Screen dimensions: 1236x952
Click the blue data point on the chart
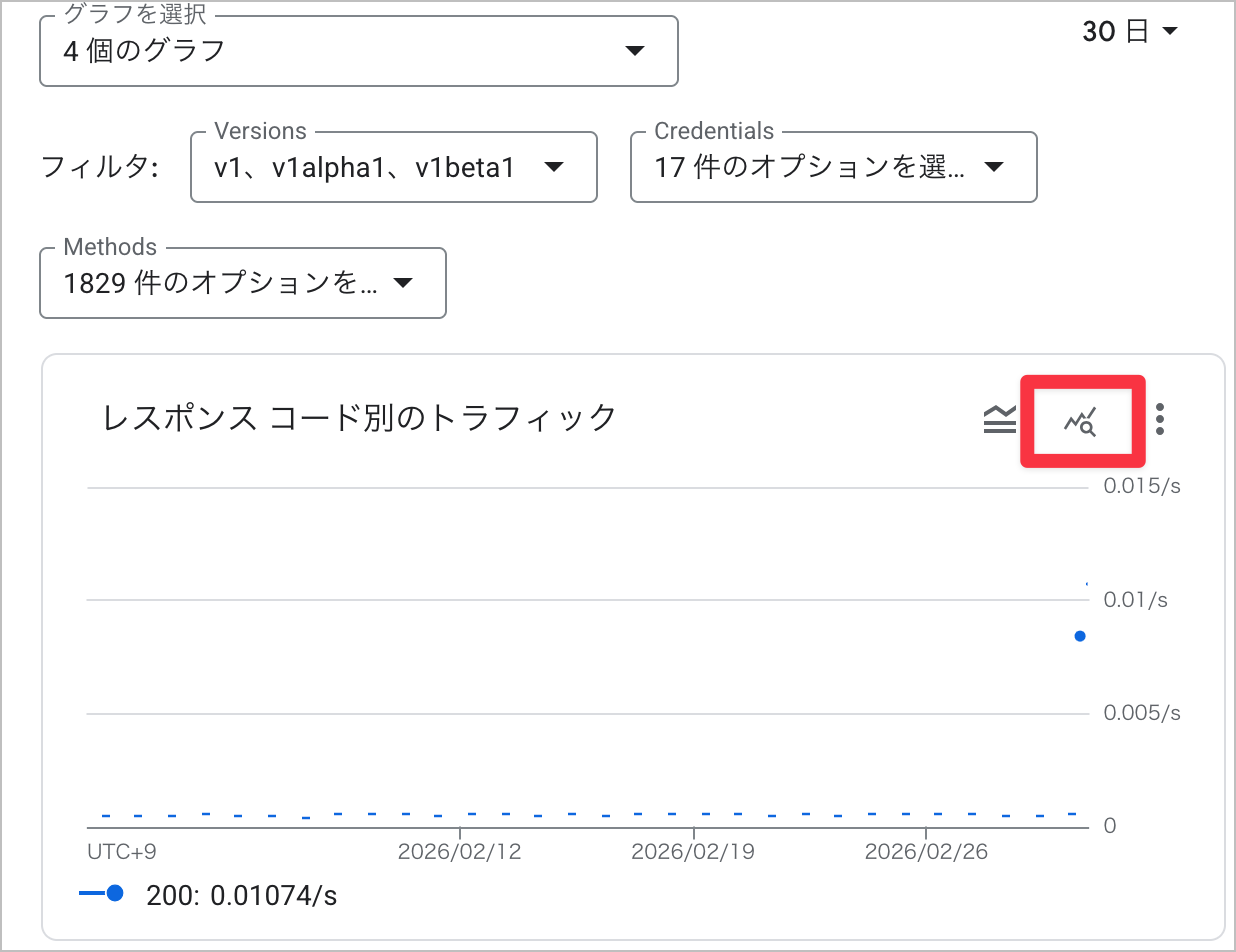(x=1078, y=635)
